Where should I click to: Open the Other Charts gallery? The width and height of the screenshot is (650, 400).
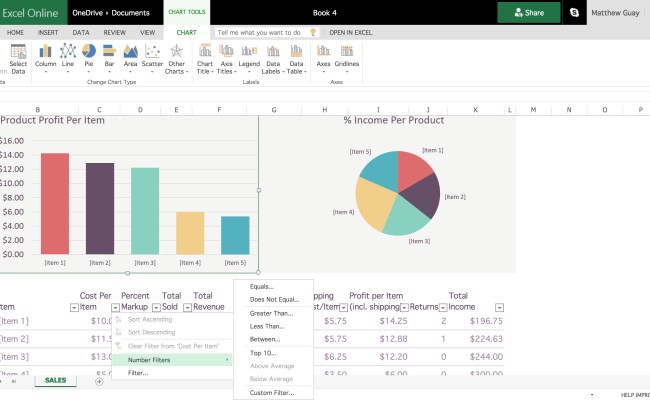[x=177, y=59]
